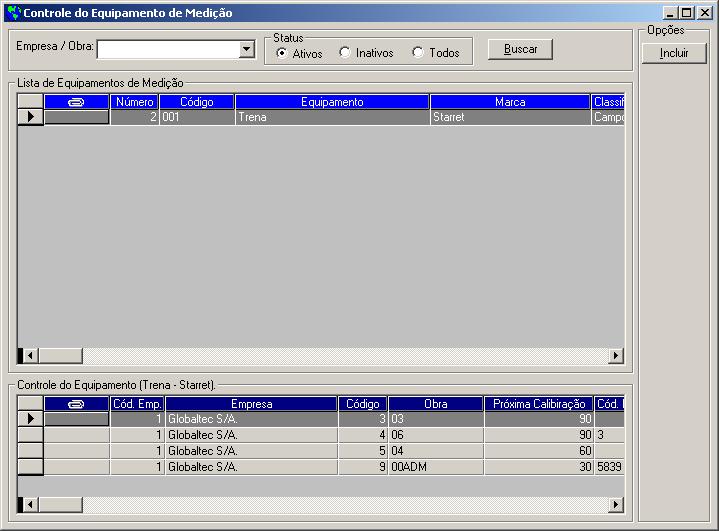Screen dimensions: 719x531
Task: Choose the Todos status radio button
Action: [x=418, y=53]
